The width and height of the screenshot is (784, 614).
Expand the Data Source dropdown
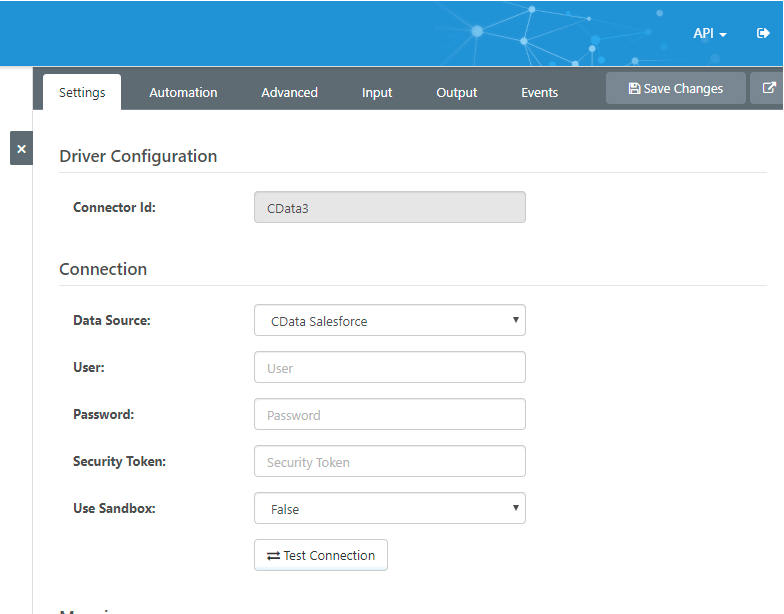389,321
